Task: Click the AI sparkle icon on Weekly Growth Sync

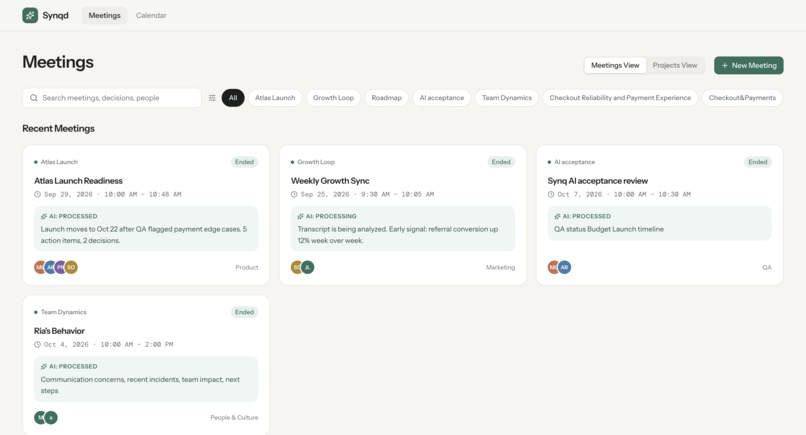Action: point(301,216)
